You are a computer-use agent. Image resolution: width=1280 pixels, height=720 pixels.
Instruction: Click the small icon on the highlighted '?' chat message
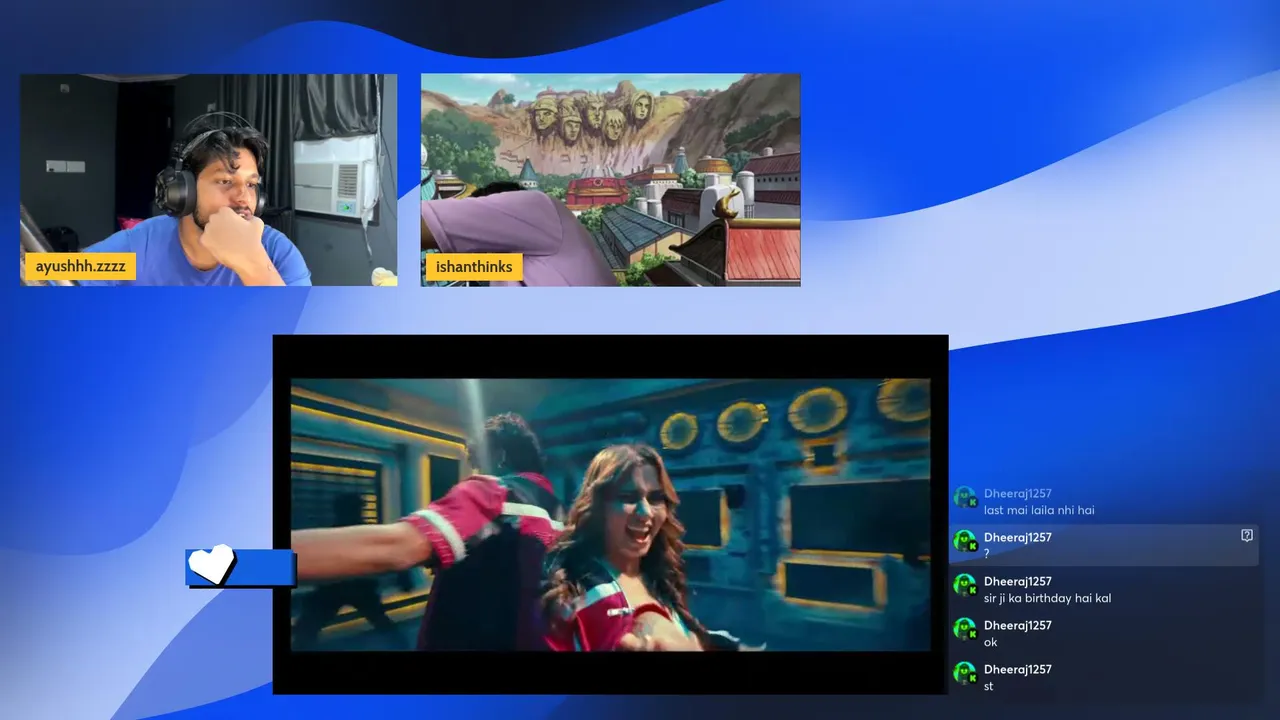click(1247, 536)
